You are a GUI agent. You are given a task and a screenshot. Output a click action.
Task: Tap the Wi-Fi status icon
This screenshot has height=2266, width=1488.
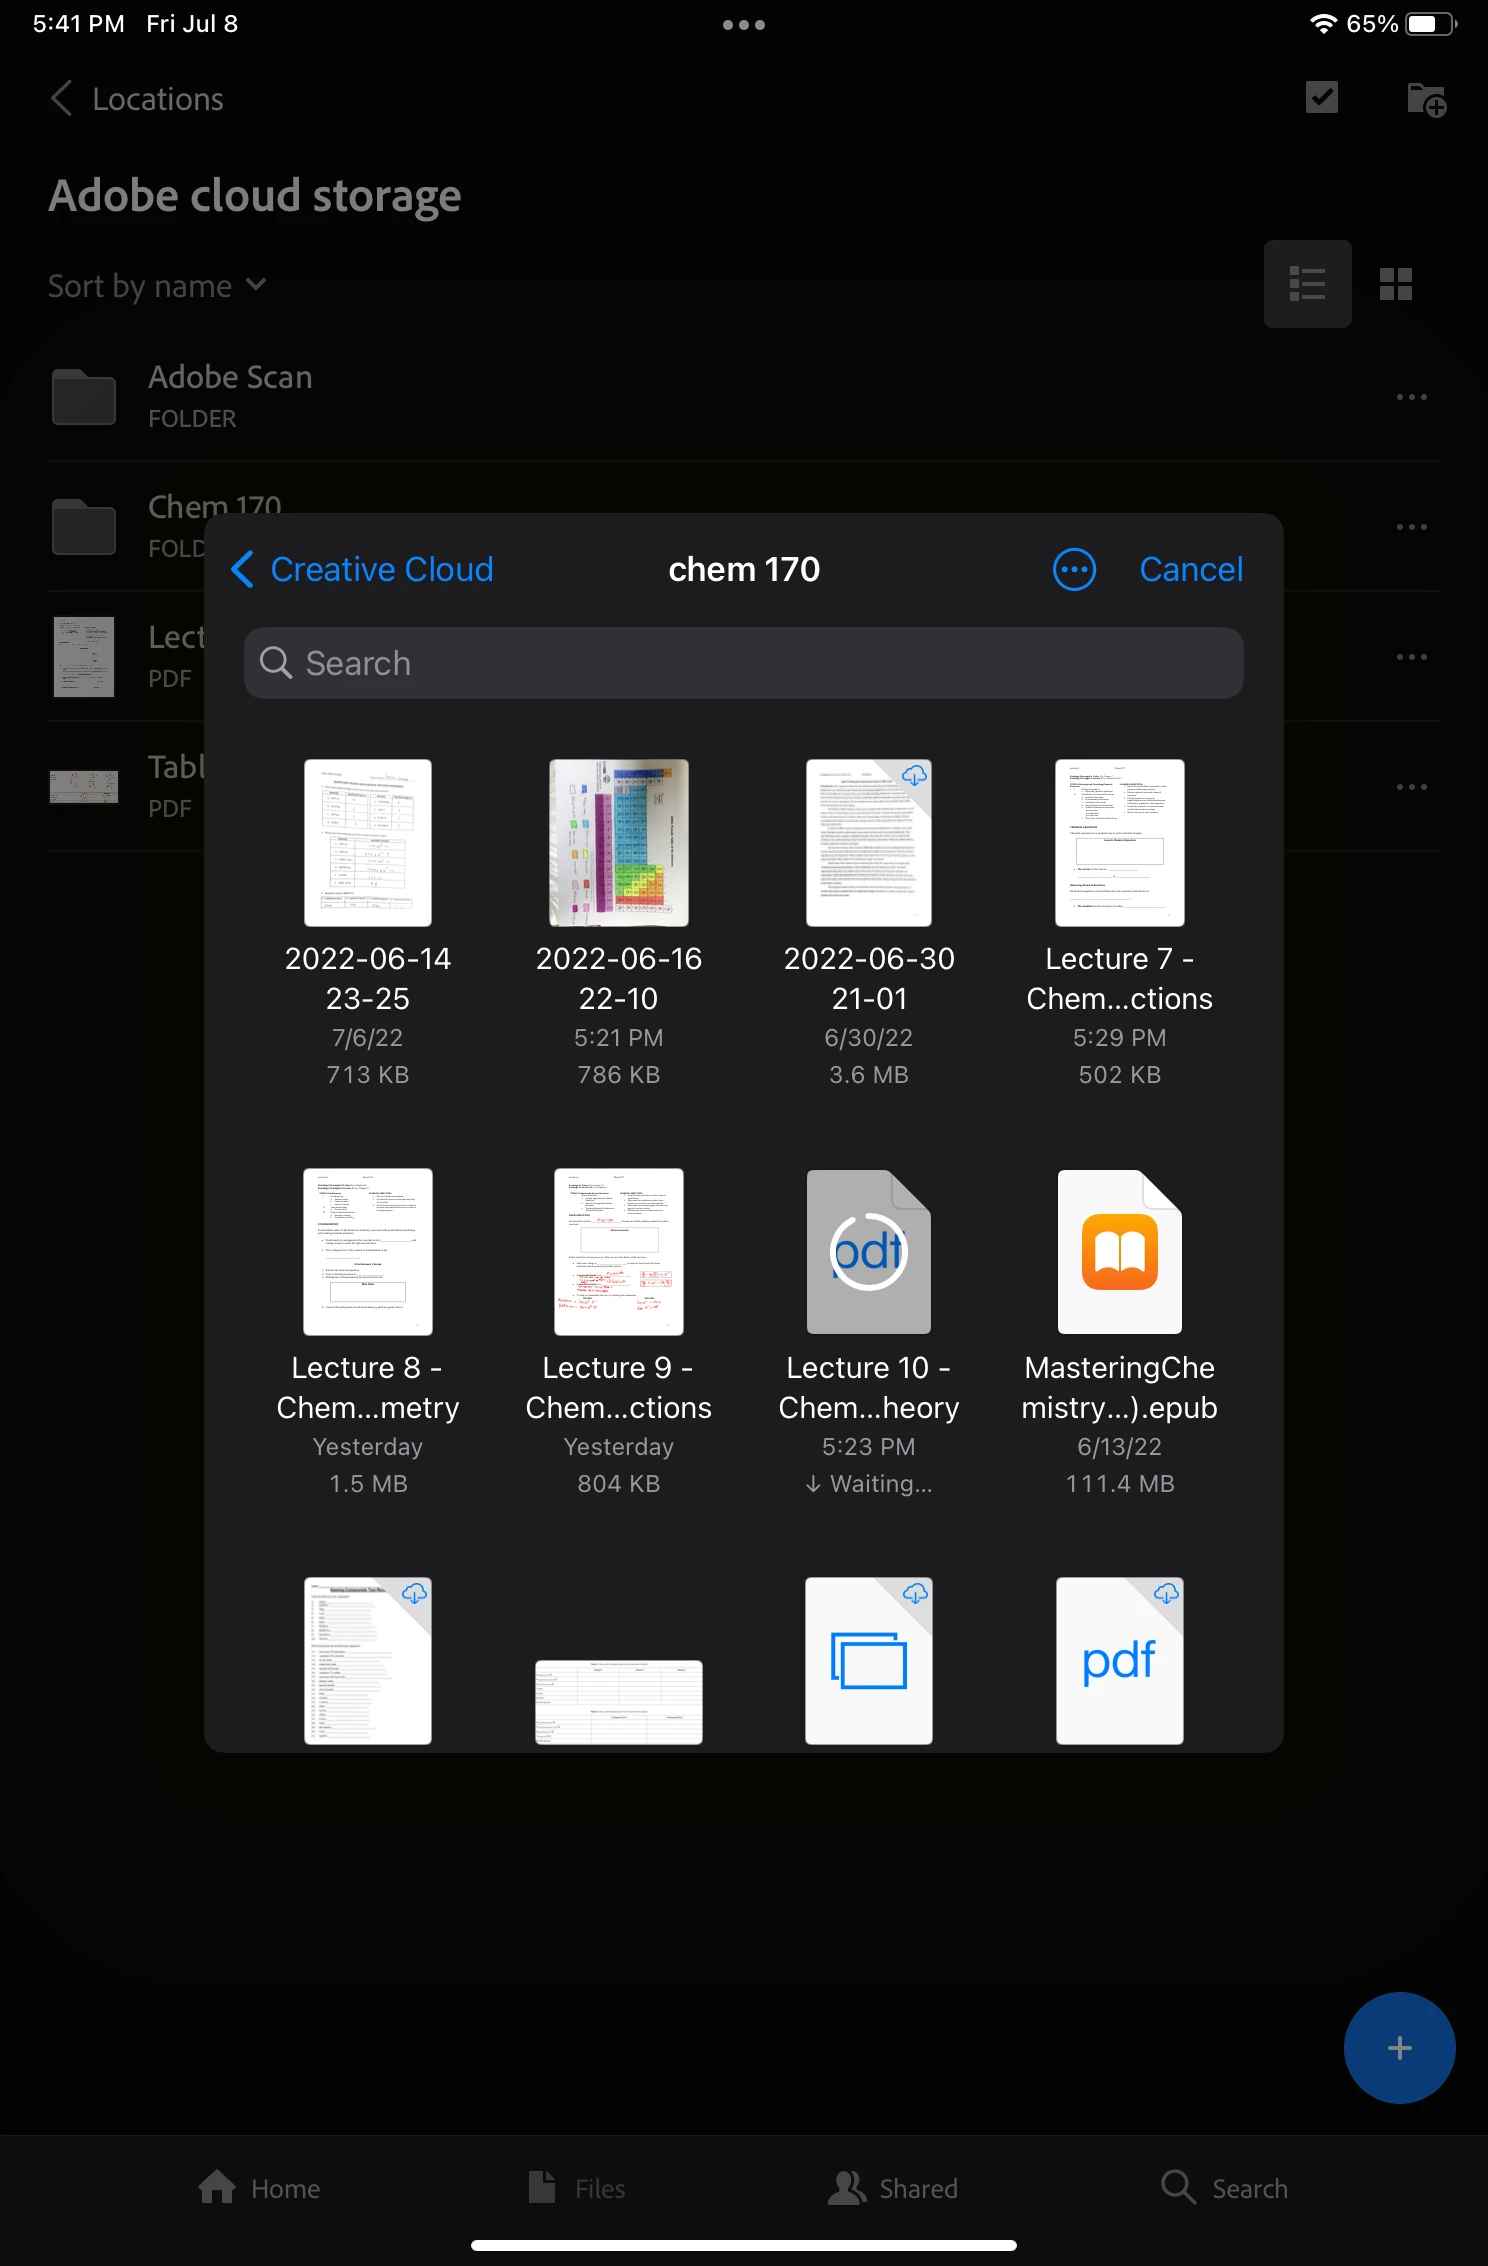click(x=1323, y=24)
